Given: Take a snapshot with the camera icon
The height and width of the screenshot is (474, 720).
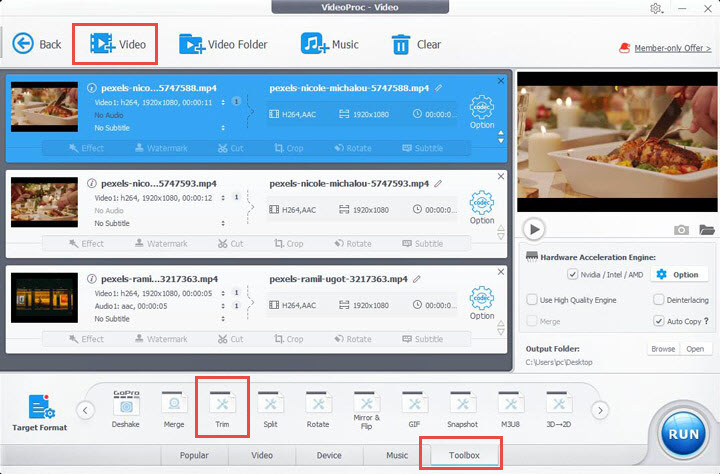Looking at the screenshot, I should point(681,230).
